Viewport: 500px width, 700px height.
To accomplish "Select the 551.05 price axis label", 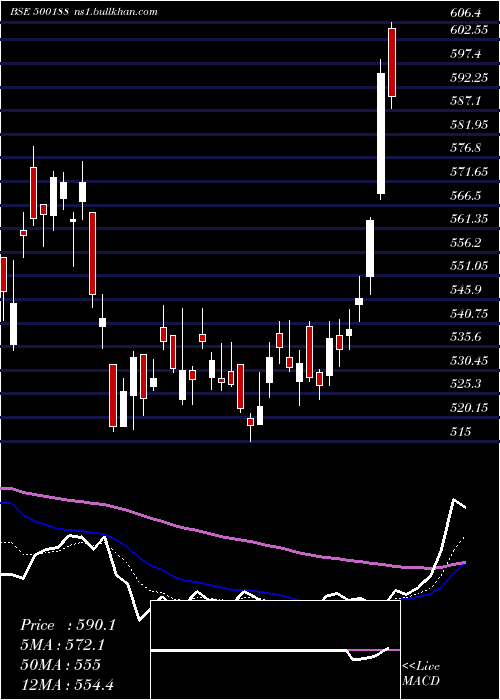I will [x=469, y=266].
